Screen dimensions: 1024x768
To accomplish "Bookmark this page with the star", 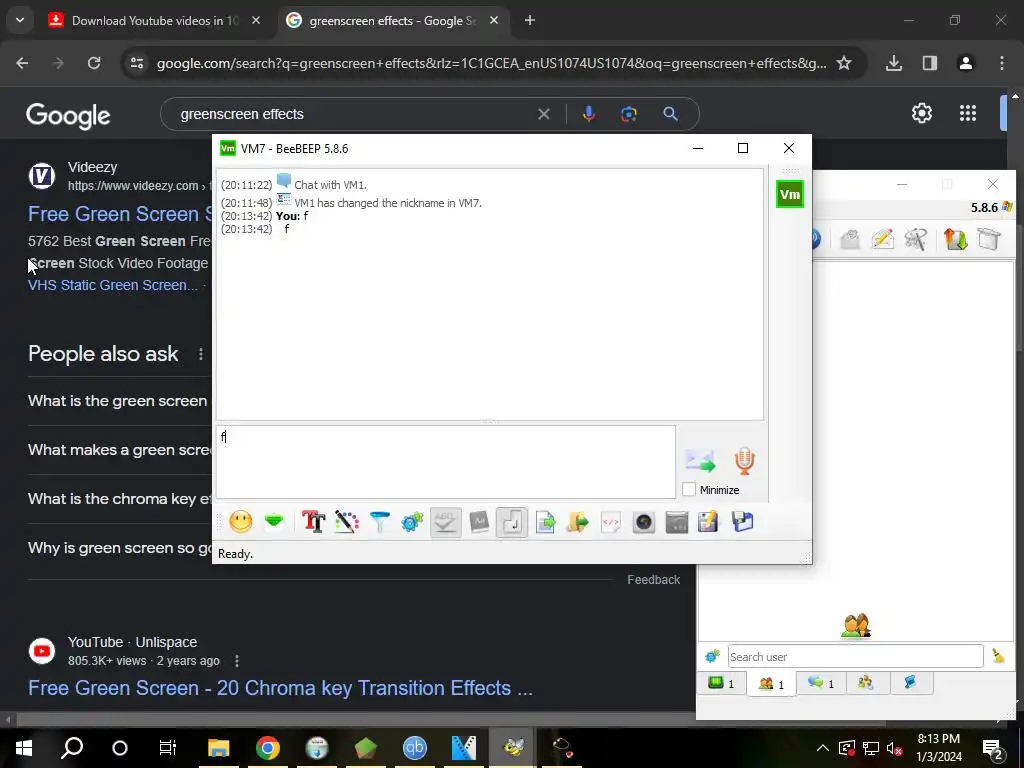I will [844, 63].
